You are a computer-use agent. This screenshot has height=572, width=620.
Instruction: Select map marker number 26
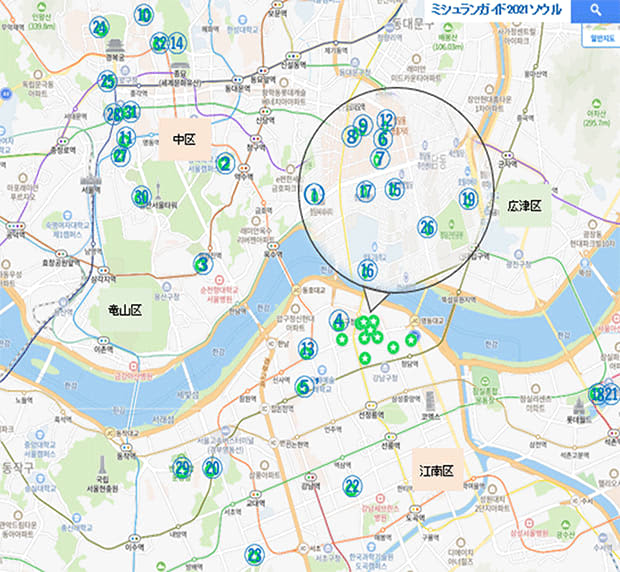pyautogui.click(x=427, y=228)
